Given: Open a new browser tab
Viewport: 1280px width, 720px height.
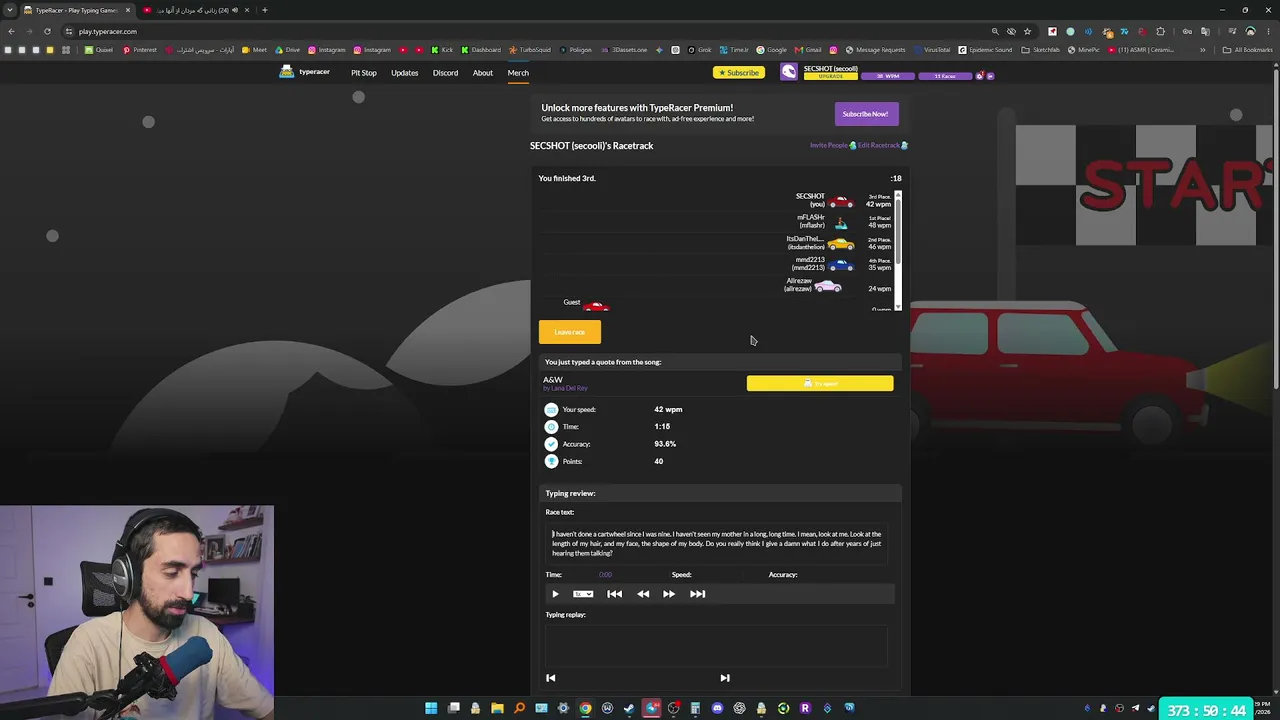Looking at the screenshot, I should click(x=264, y=10).
